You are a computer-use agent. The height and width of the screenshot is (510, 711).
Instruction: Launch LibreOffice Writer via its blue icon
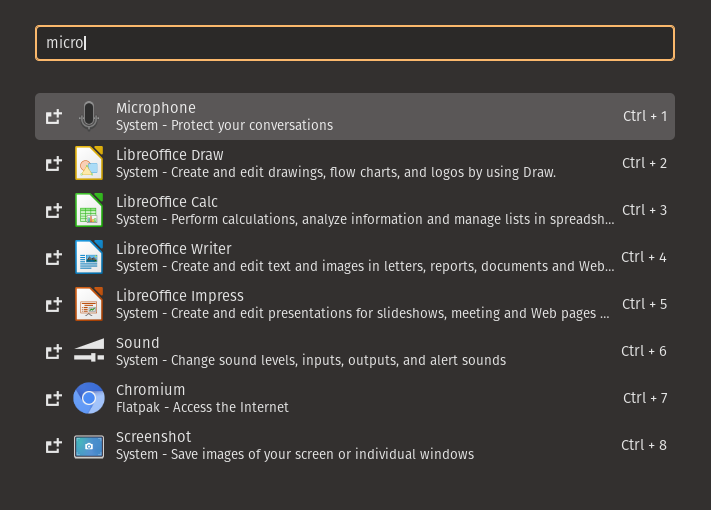(x=89, y=257)
